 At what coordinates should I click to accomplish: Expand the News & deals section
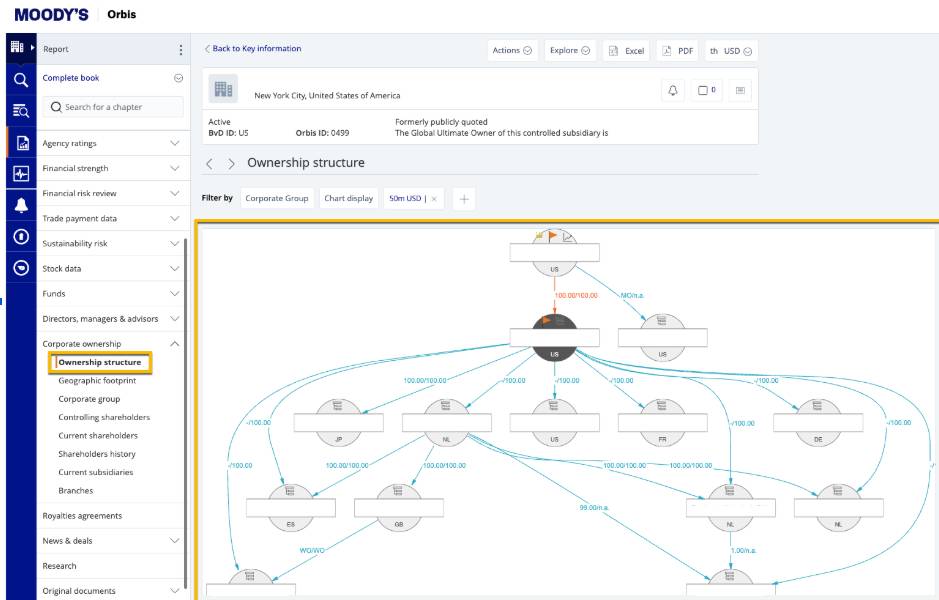tap(175, 541)
